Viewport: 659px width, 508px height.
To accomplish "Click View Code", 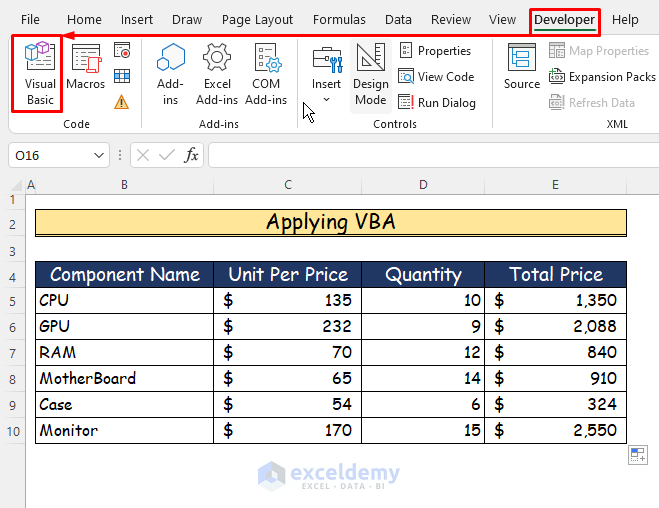I will 436,77.
